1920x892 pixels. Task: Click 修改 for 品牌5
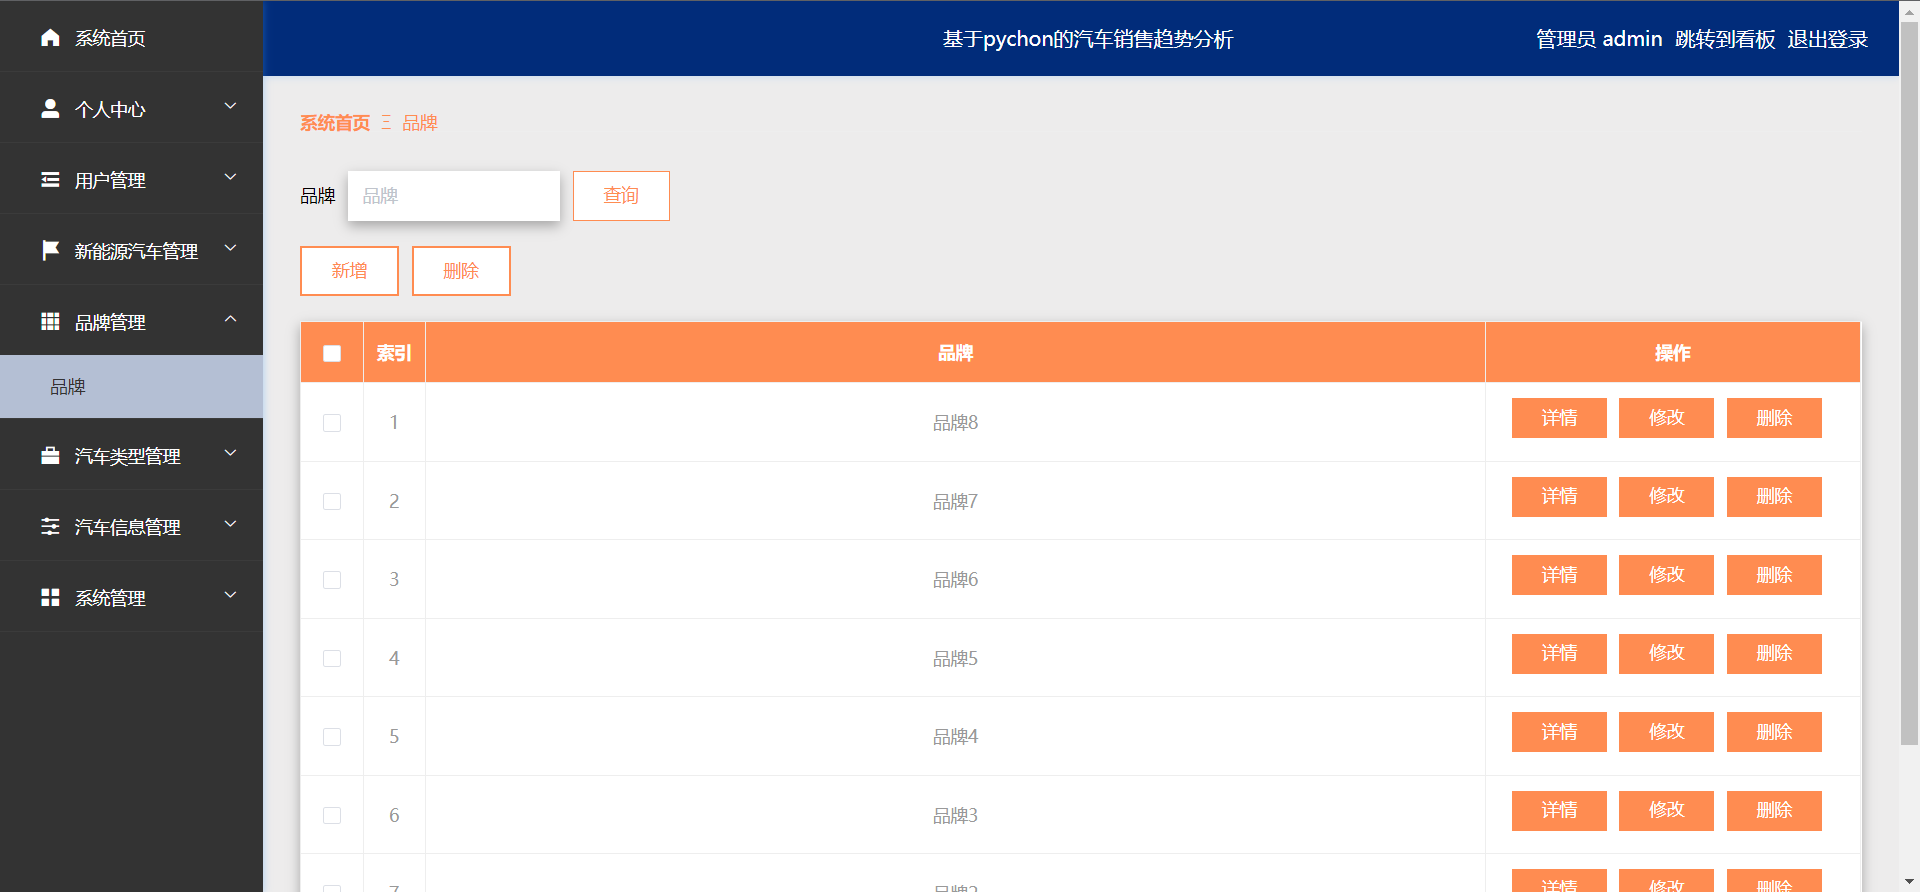click(x=1666, y=654)
